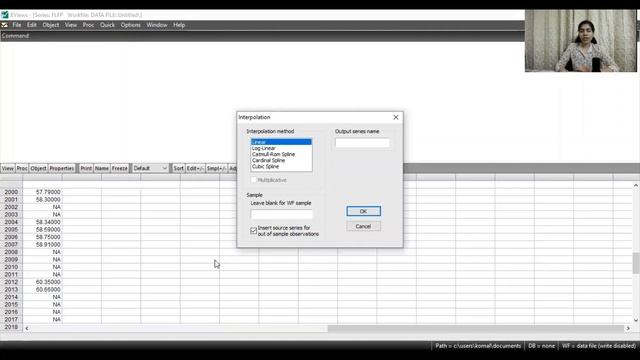Open the Edit menu
The image size is (640, 360).
coord(32,25)
